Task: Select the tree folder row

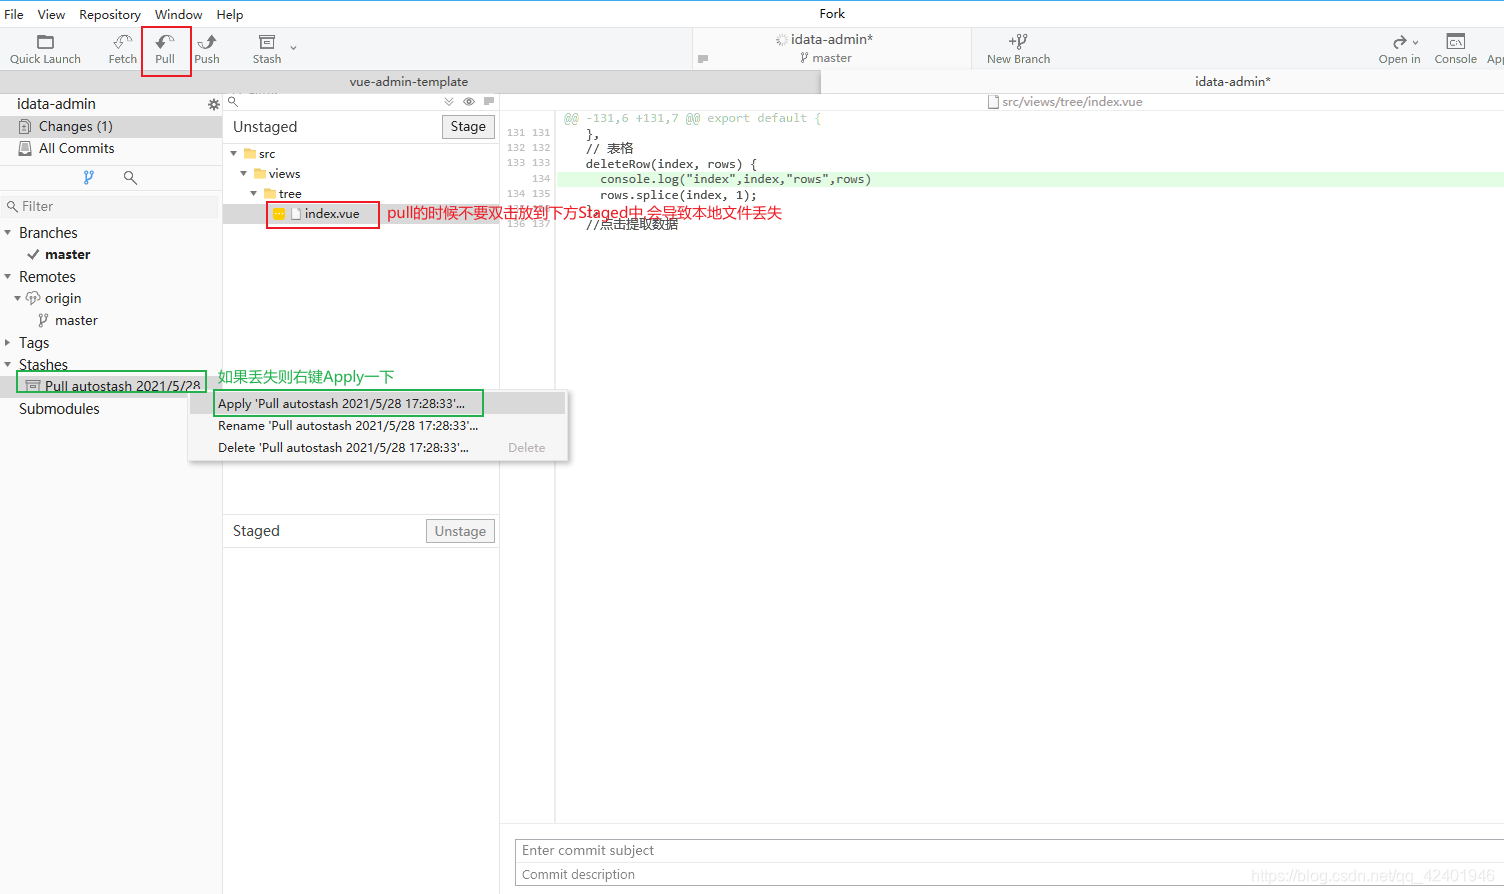Action: tap(360, 194)
